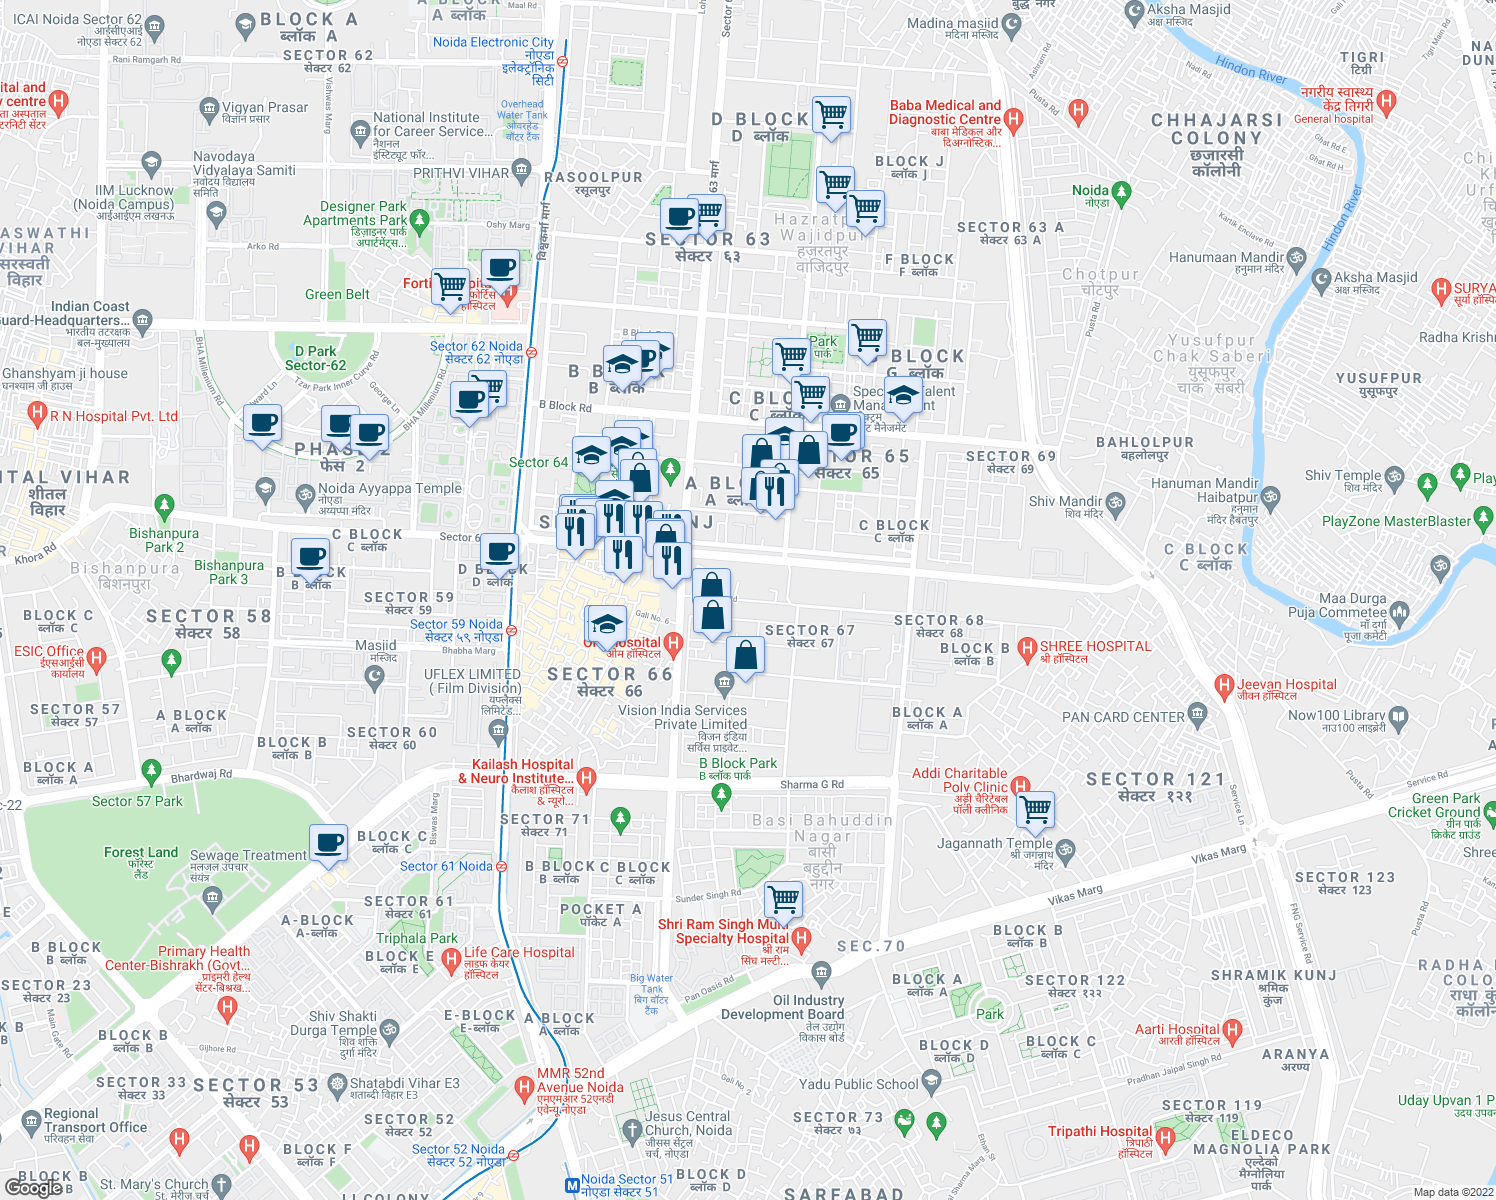This screenshot has width=1496, height=1200.
Task: Click the Google logo in the bottom corner
Action: point(35,1188)
